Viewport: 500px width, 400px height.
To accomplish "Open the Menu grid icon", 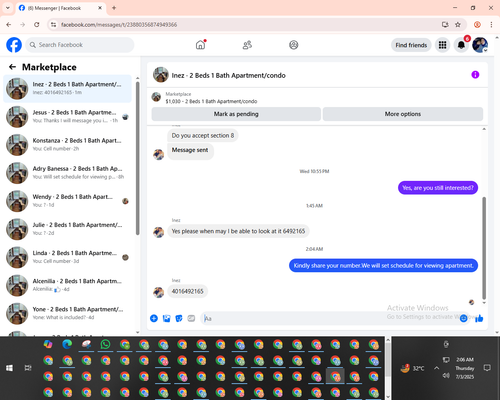I will coord(442,45).
